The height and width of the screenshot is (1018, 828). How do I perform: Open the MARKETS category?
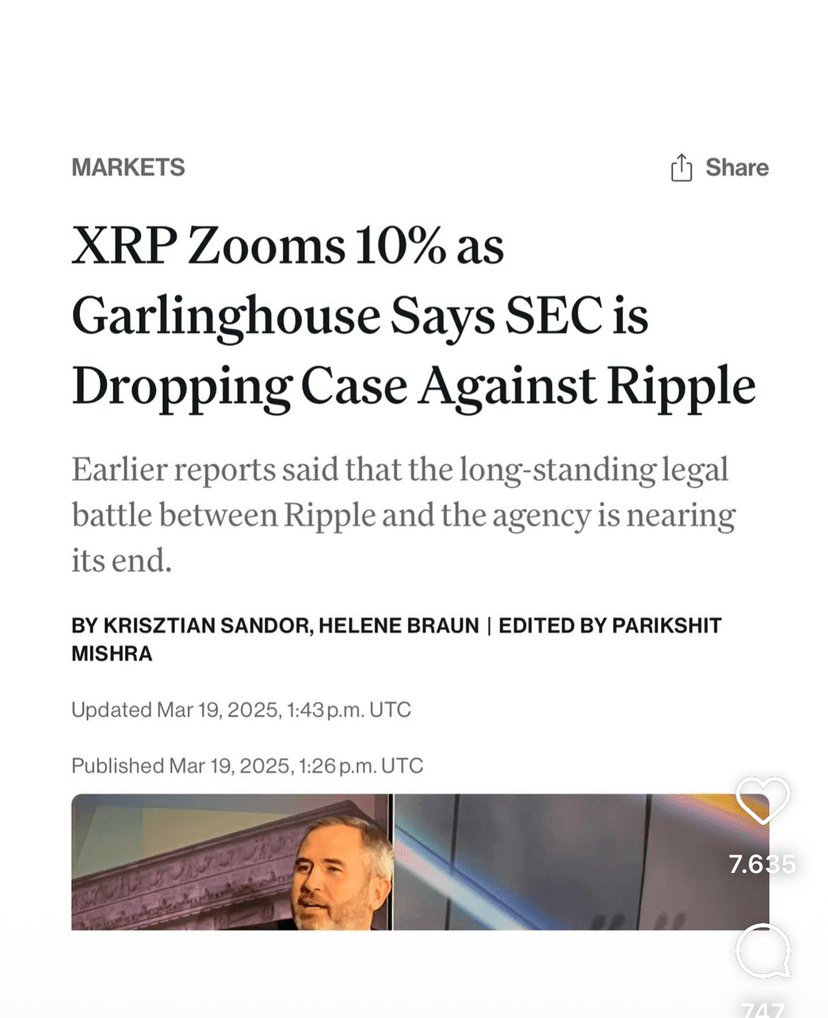coord(128,168)
